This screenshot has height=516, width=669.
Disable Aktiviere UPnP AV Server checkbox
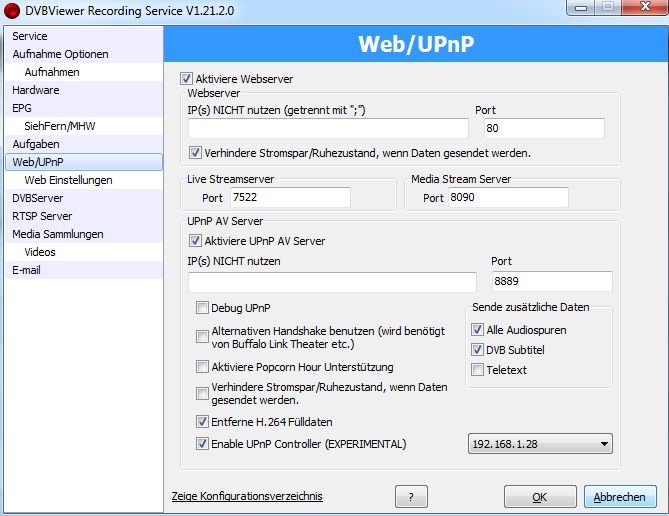coord(195,241)
